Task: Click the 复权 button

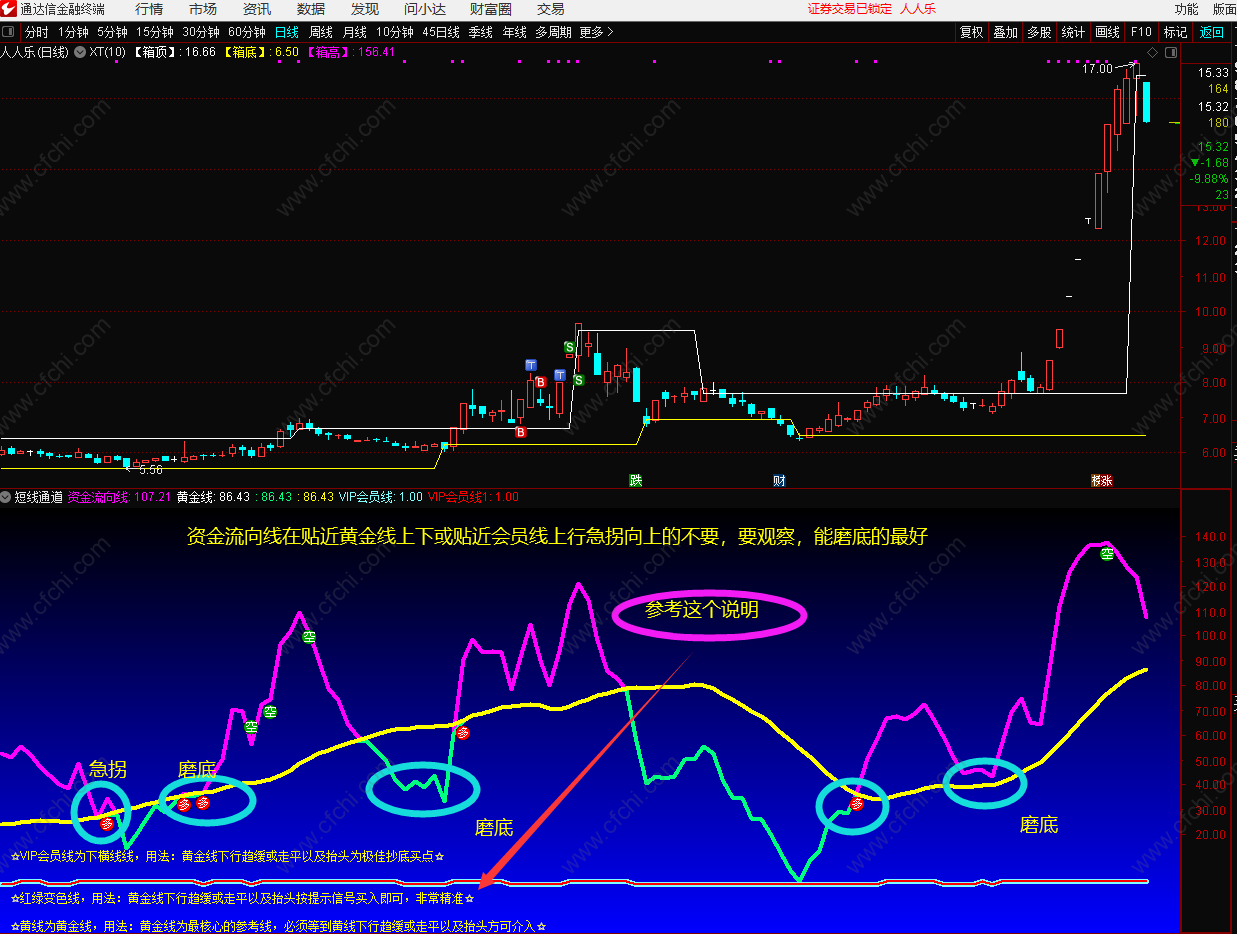Action: click(x=971, y=32)
